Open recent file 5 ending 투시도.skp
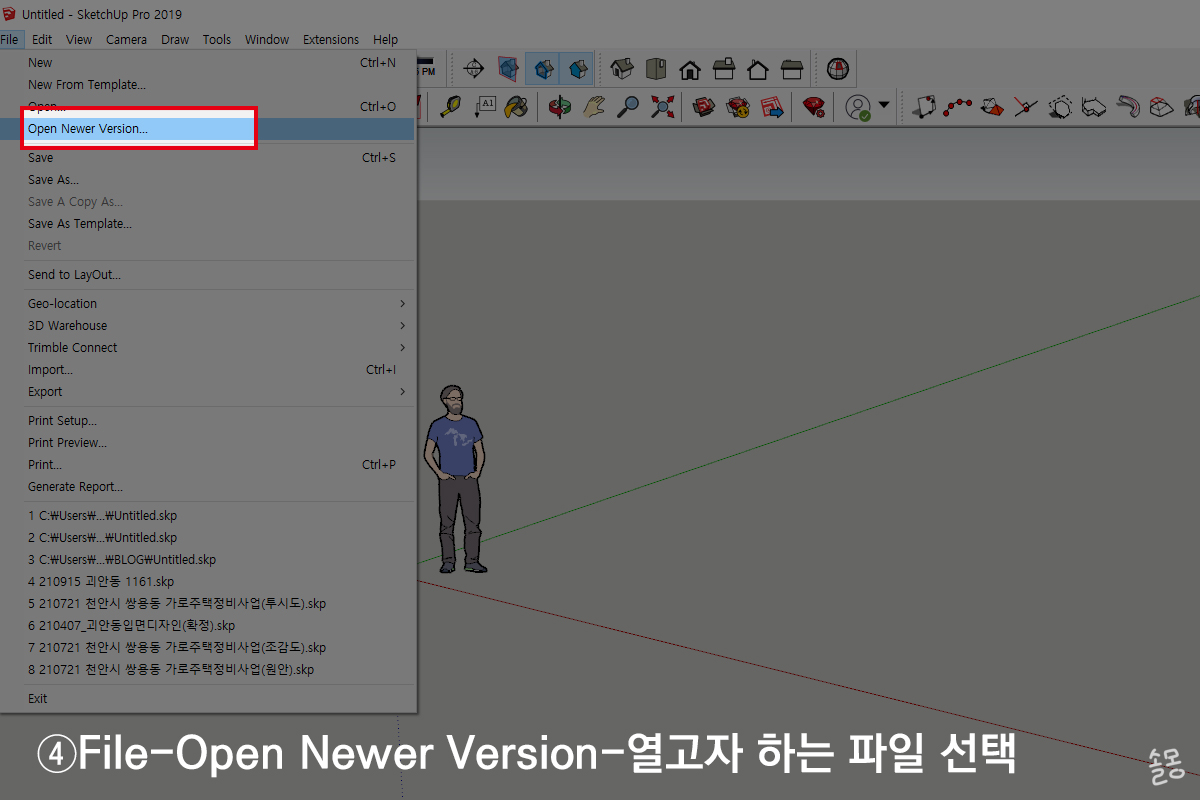Screen dimensions: 1200x800 coord(208,603)
